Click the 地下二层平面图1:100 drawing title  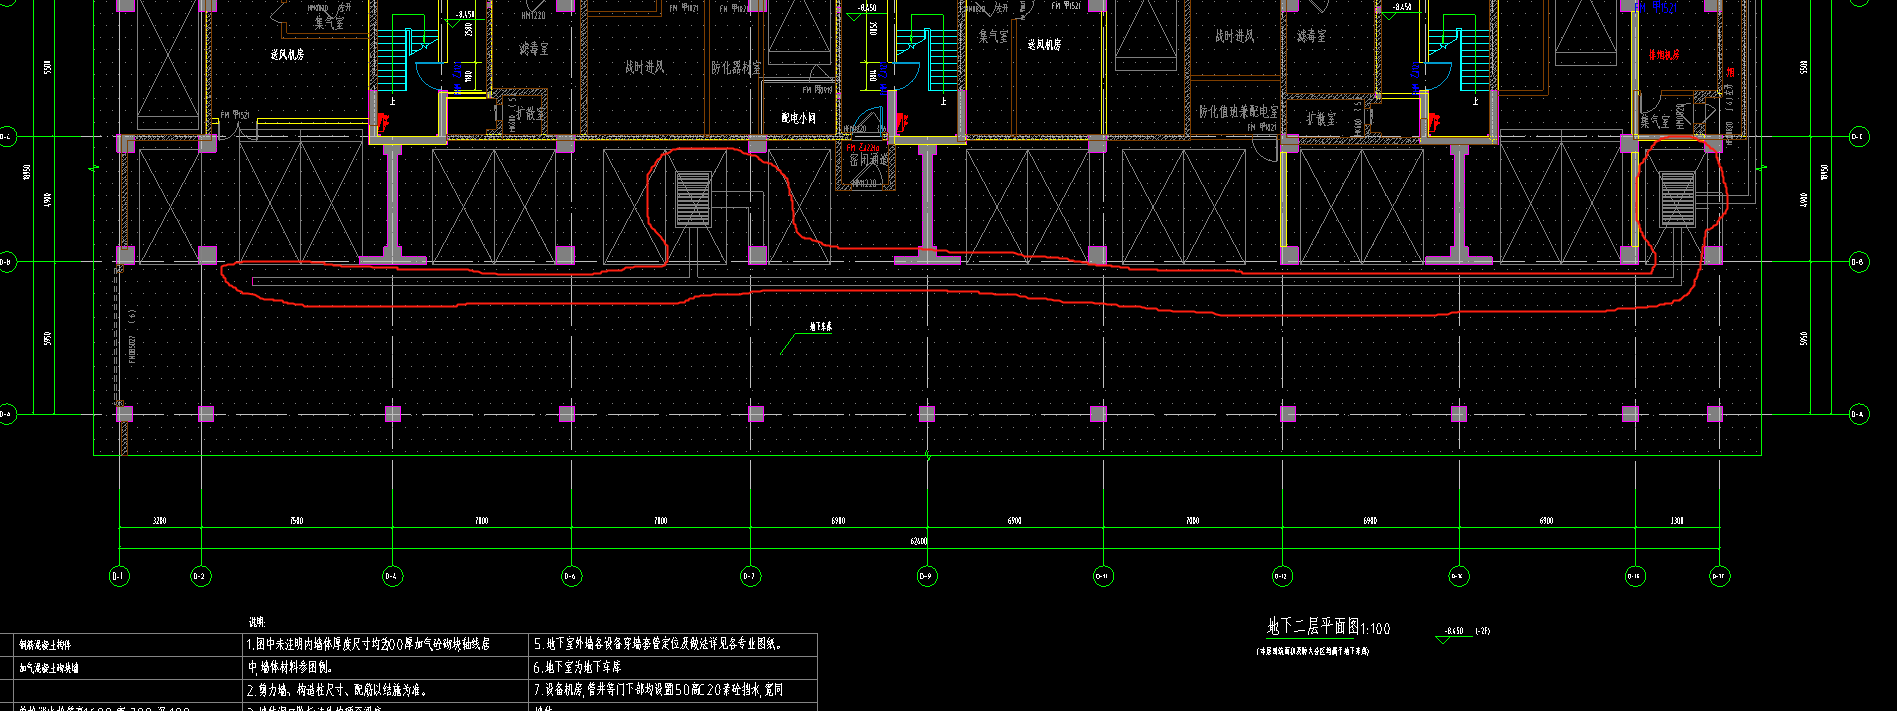click(1328, 628)
